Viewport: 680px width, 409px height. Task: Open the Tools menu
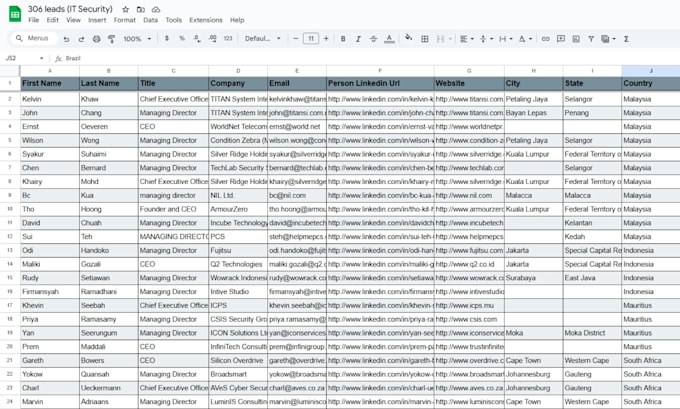(173, 20)
